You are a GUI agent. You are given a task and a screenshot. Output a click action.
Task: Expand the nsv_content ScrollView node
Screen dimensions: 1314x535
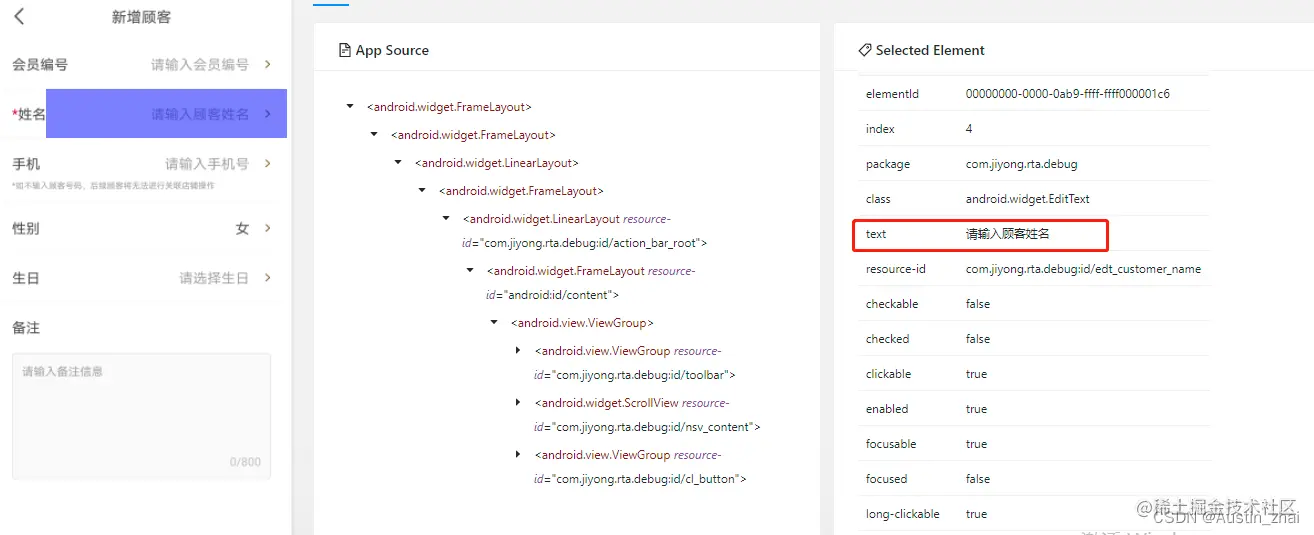click(x=517, y=402)
